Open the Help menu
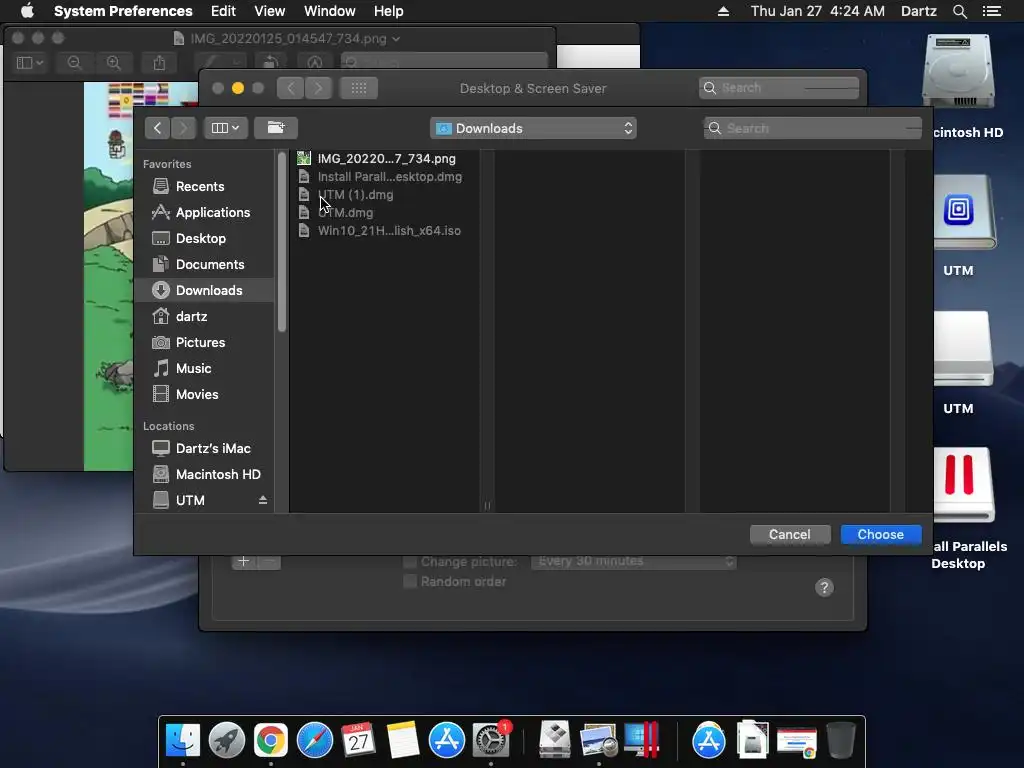Image resolution: width=1024 pixels, height=768 pixels. click(x=389, y=11)
